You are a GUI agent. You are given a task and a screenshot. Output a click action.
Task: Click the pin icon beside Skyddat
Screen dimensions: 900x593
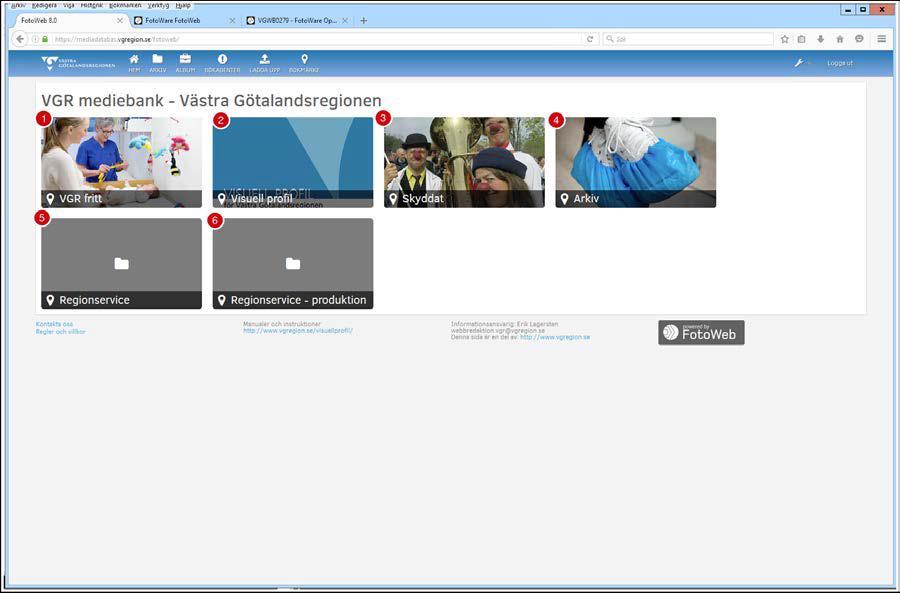(x=393, y=199)
